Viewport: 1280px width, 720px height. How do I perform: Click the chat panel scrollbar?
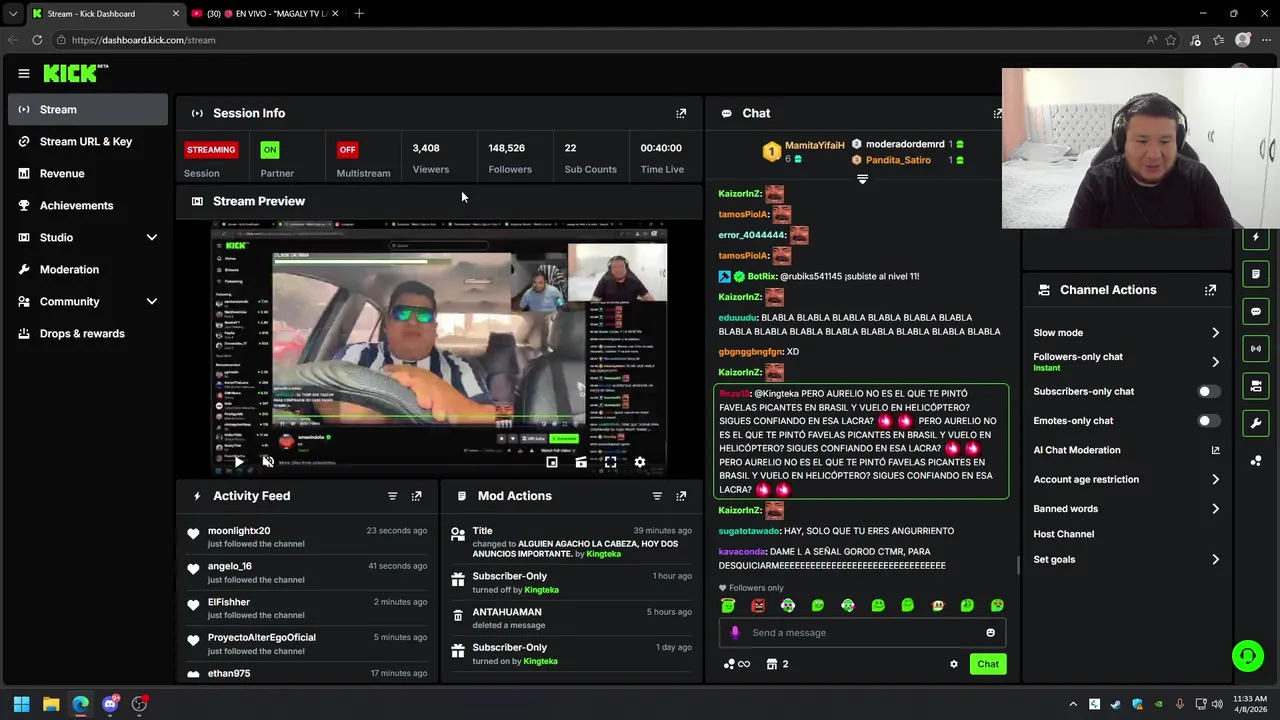1018,565
